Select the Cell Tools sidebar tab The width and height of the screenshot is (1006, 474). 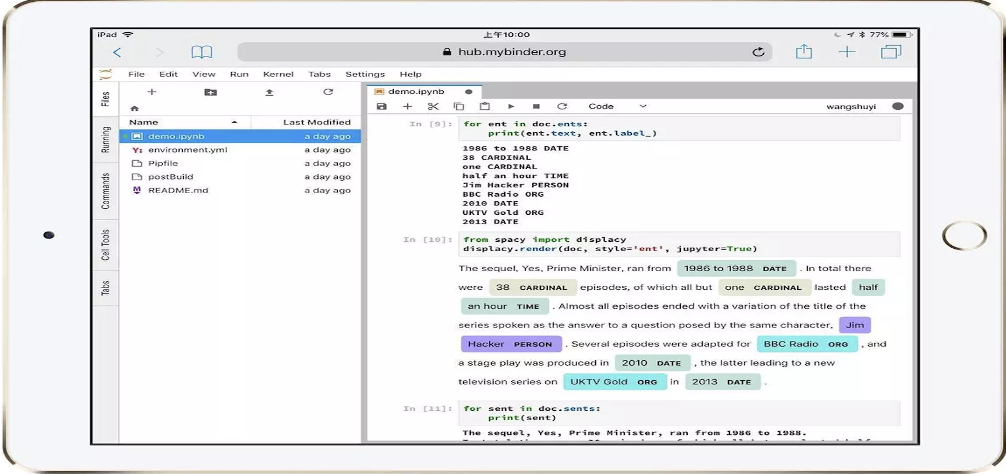click(x=106, y=245)
